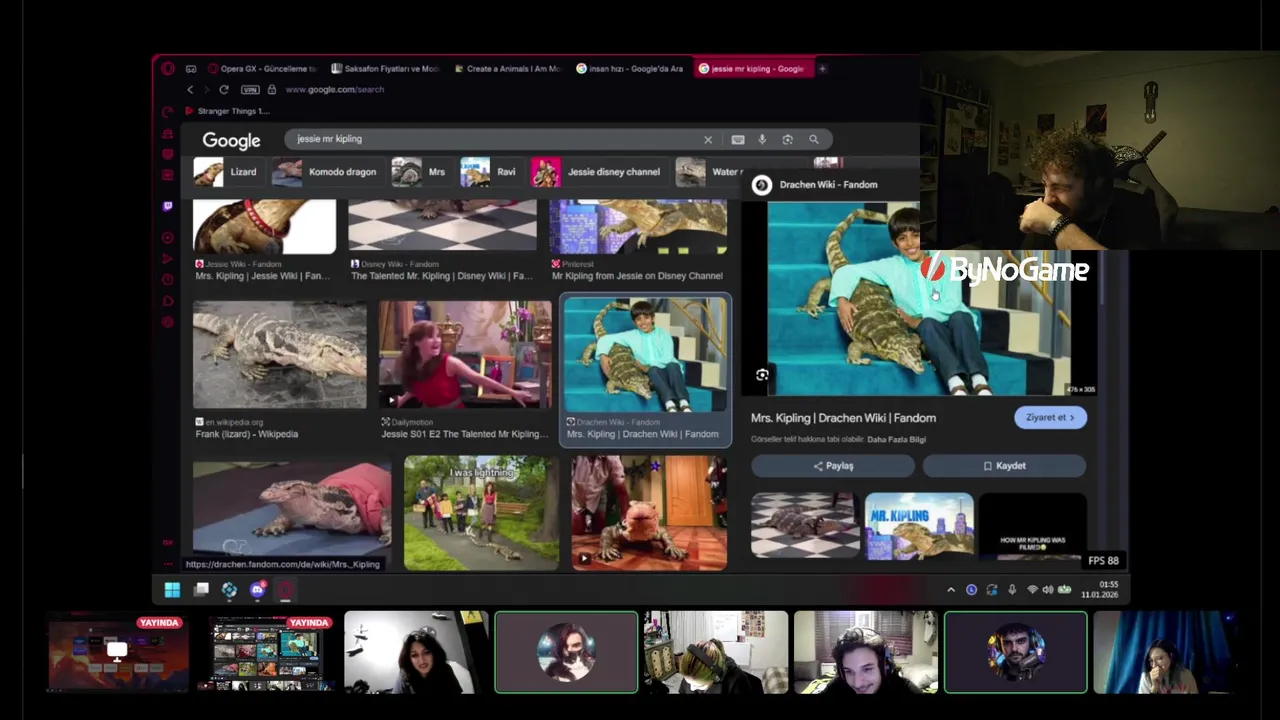This screenshot has height=720, width=1280.
Task: Open Daha Fazla Bilgi link
Action: (x=896, y=440)
